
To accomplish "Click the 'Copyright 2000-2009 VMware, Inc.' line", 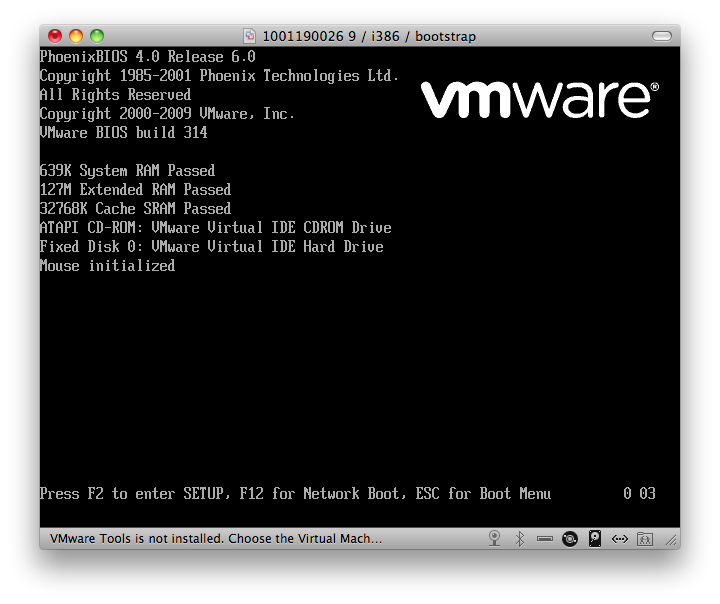I will 167,113.
